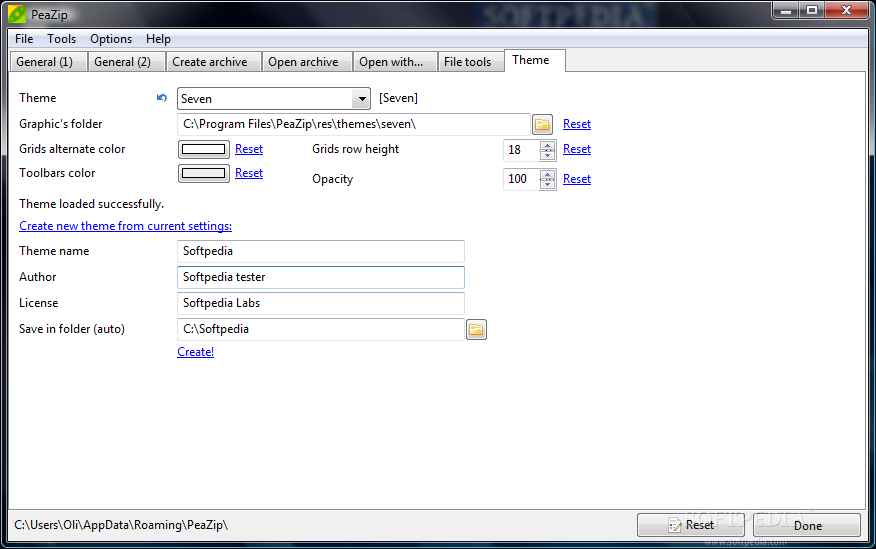The image size is (876, 549).
Task: Decrease the Opacity value
Action: pos(548,184)
